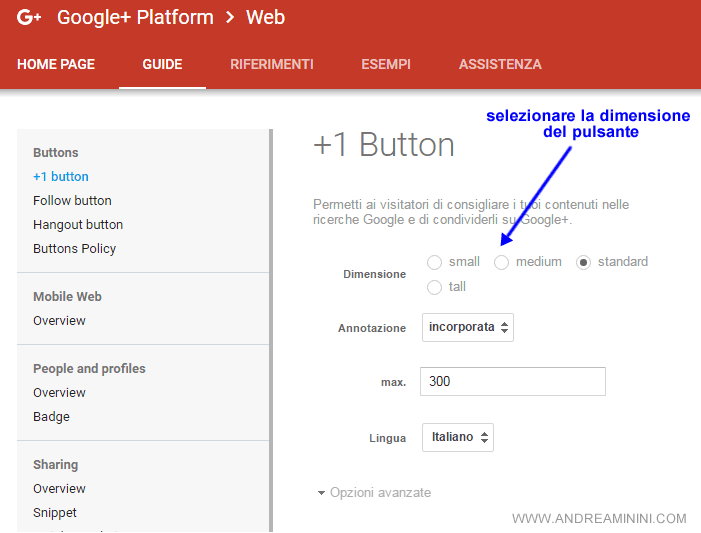701x533 pixels.
Task: Open Hangout button in the sidebar
Action: (78, 224)
